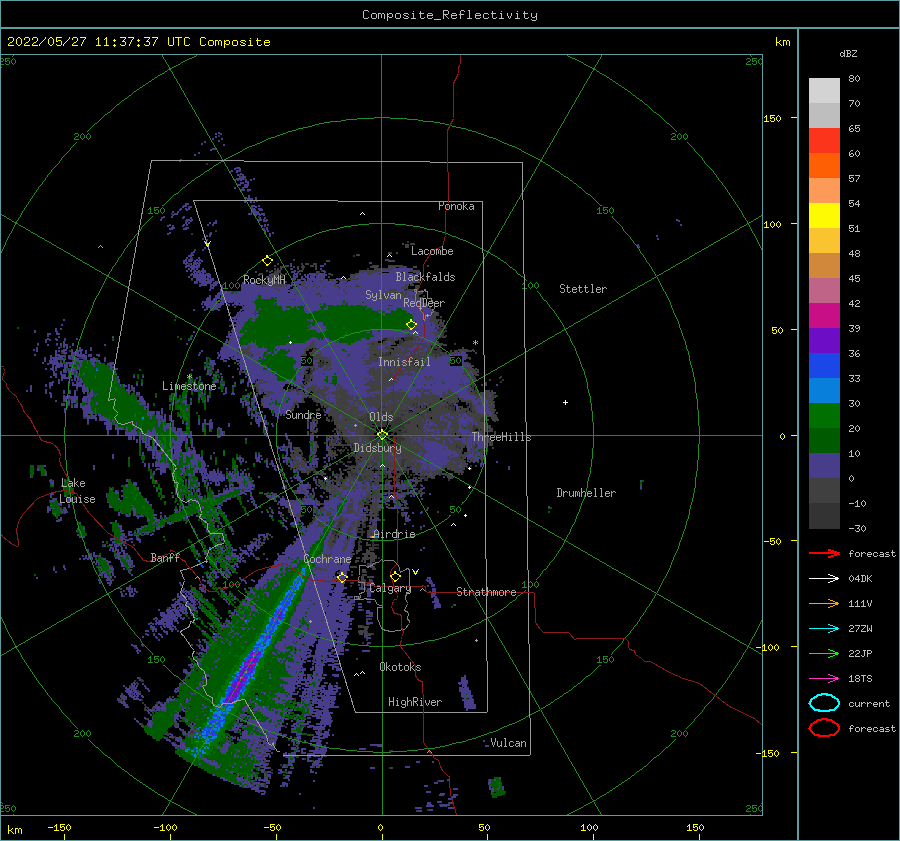Pick the orange 111V arrow legend icon
This screenshot has height=841, width=900.
(x=824, y=603)
